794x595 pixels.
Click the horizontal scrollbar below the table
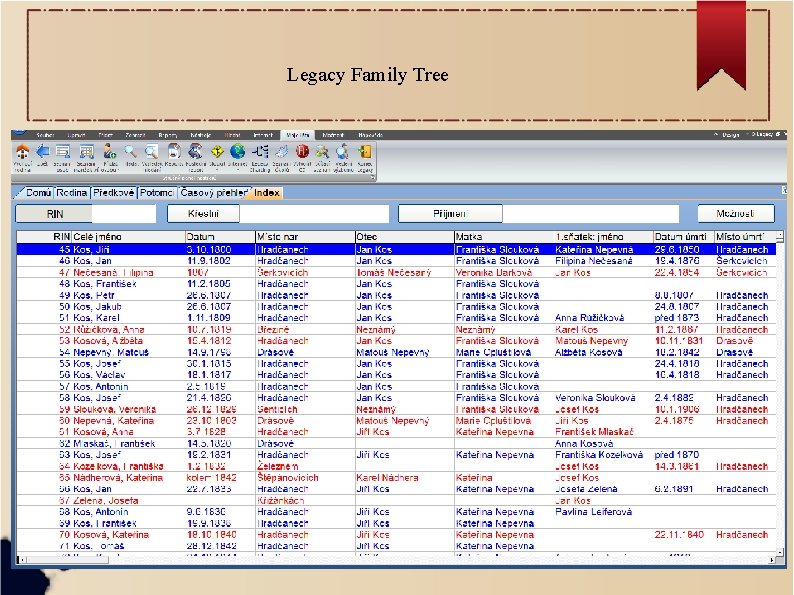pos(396,560)
